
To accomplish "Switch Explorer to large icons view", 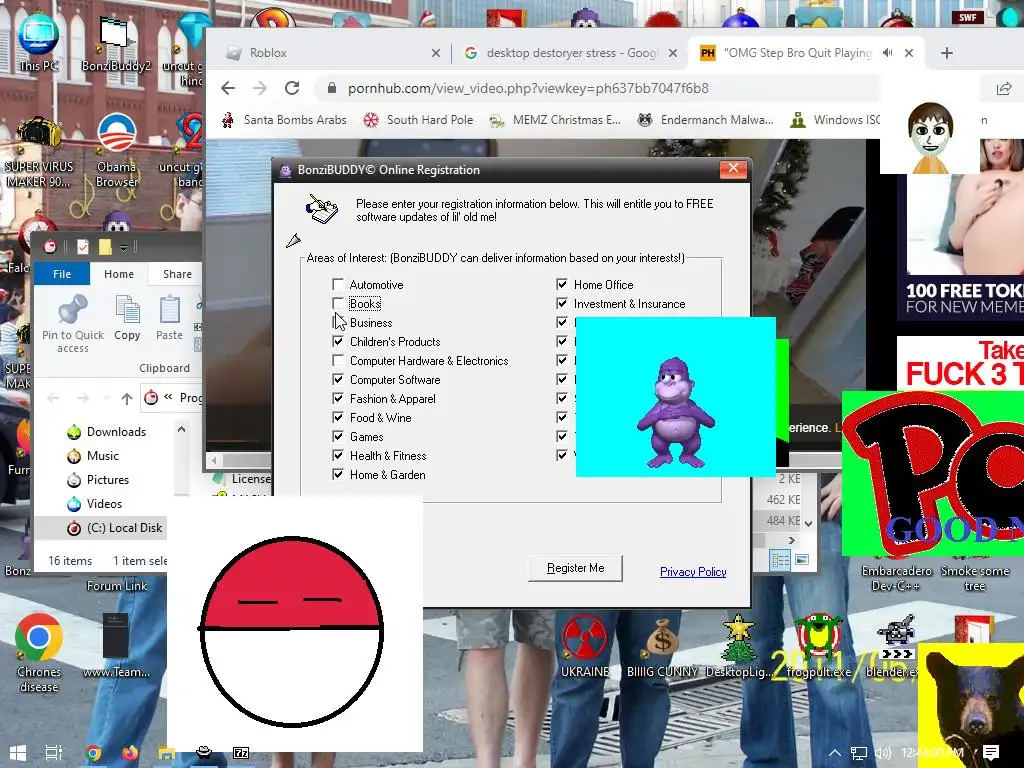I will (x=802, y=560).
